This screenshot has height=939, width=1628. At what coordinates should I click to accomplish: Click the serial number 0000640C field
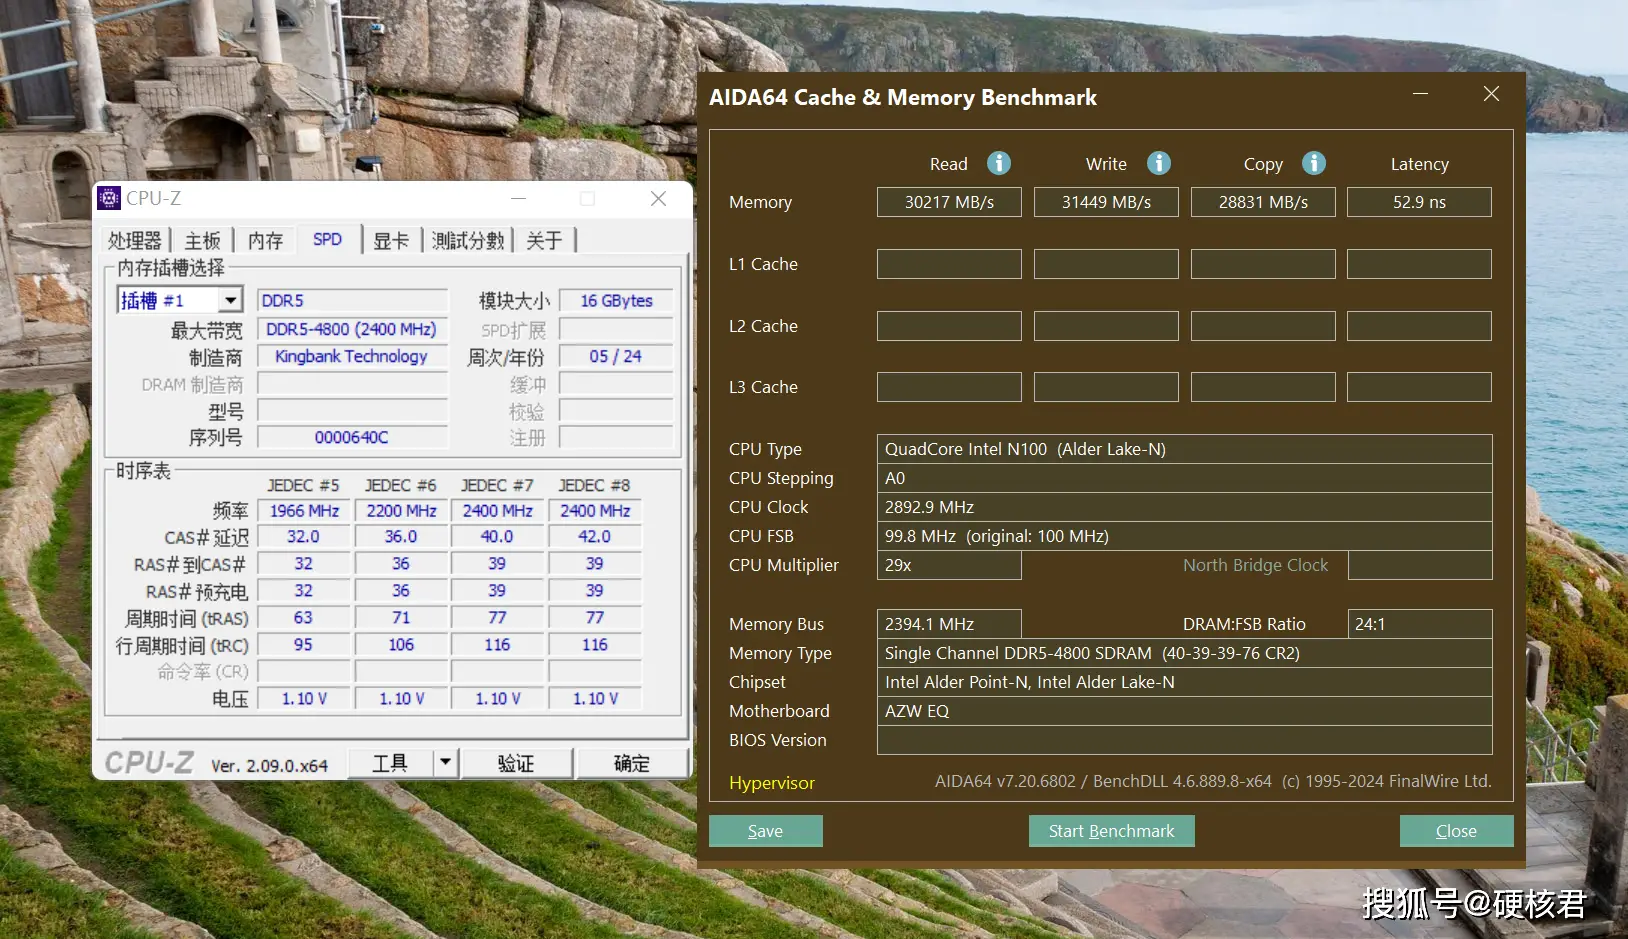tap(352, 437)
